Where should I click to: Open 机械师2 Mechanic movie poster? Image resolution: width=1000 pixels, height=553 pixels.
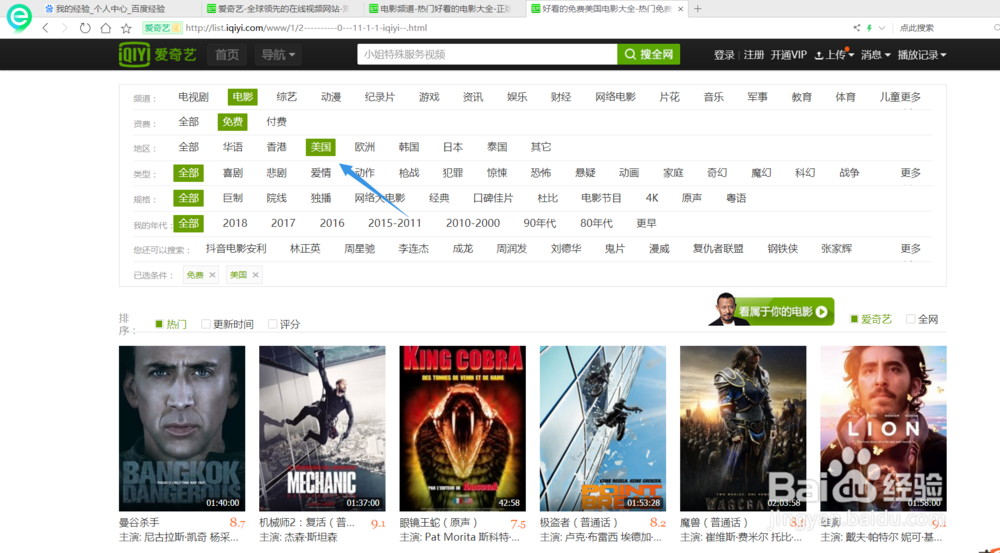click(322, 429)
